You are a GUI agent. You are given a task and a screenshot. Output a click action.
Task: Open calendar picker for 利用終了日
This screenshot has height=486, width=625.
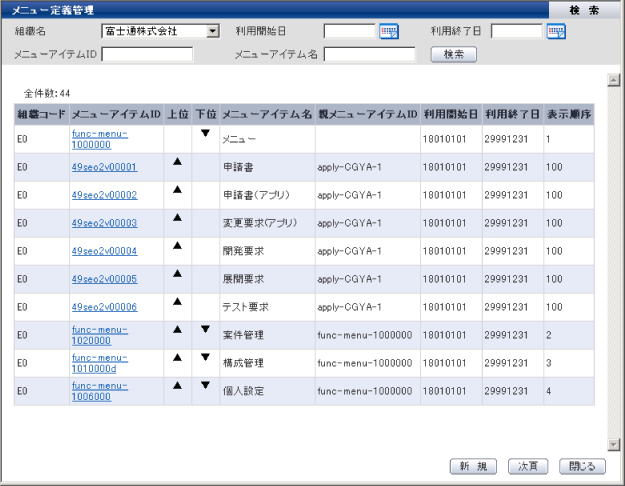point(556,31)
